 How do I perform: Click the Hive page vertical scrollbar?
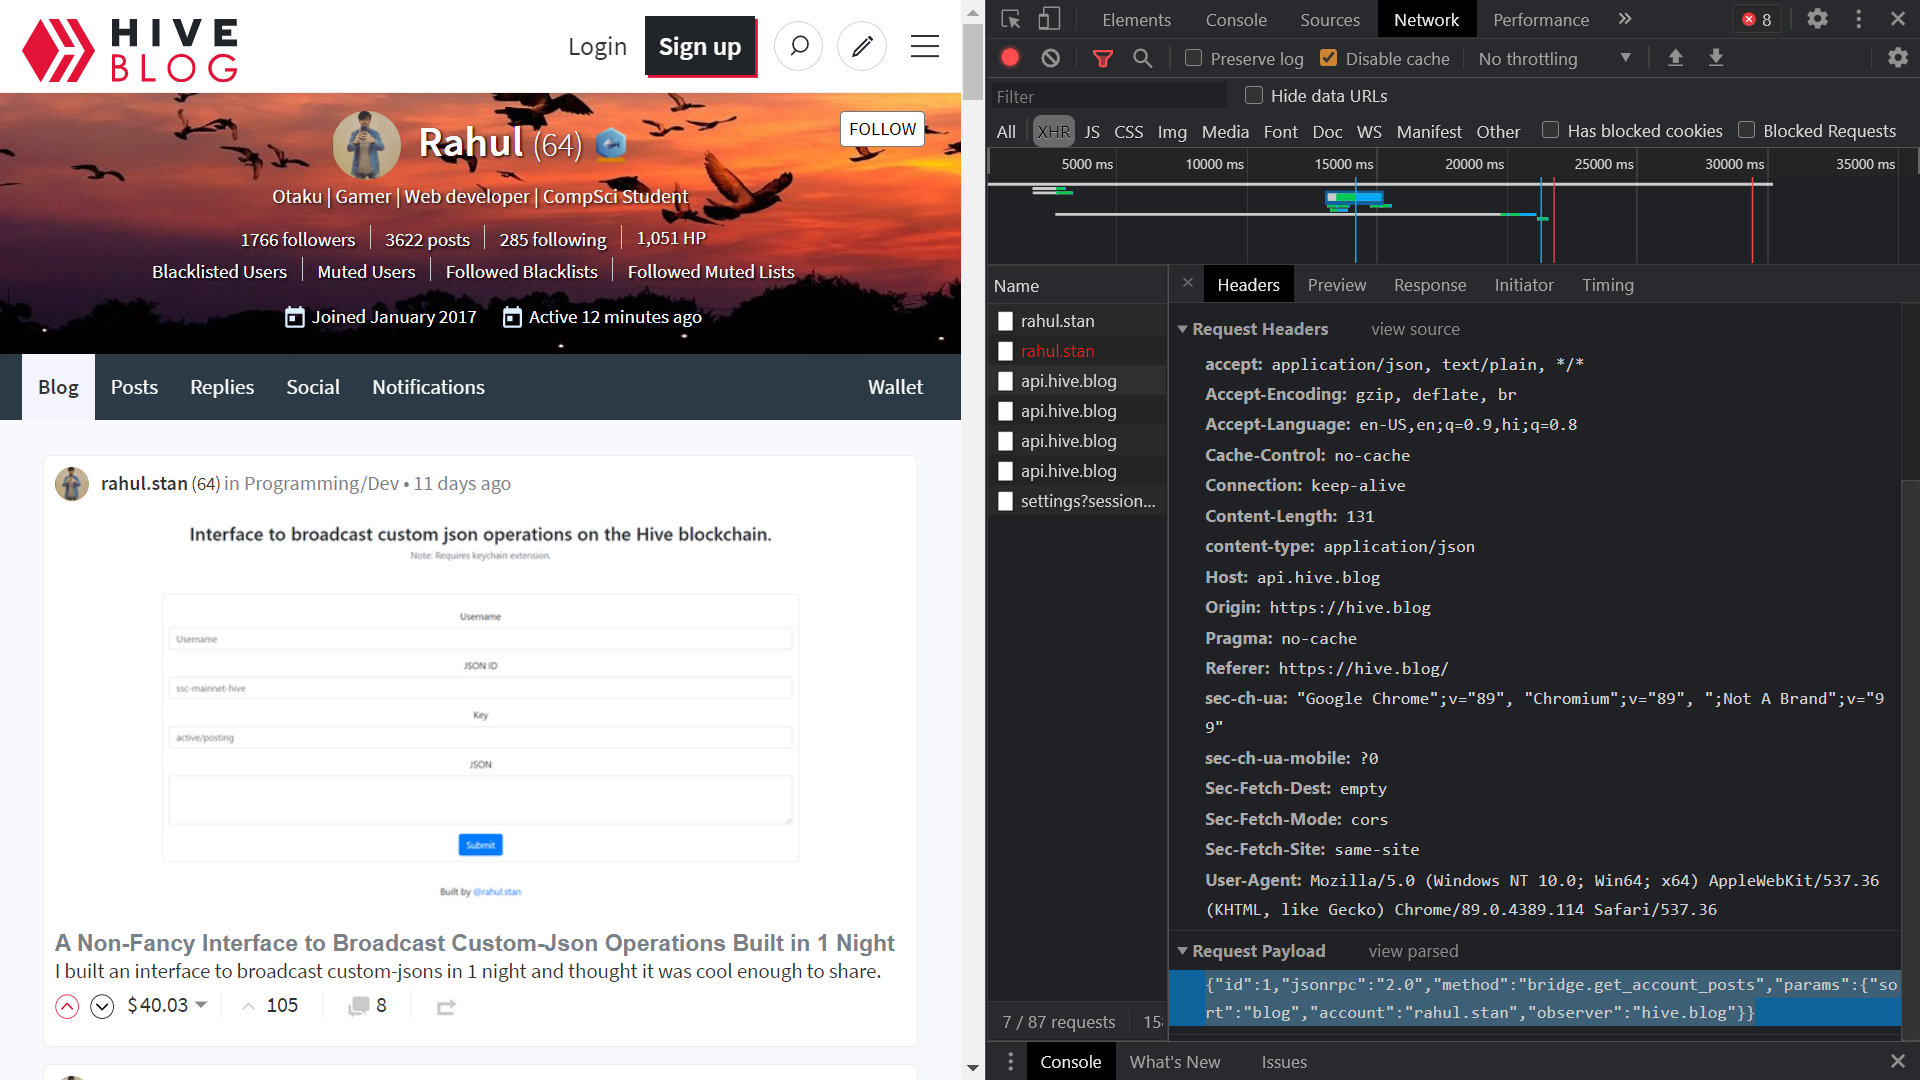pyautogui.click(x=972, y=61)
